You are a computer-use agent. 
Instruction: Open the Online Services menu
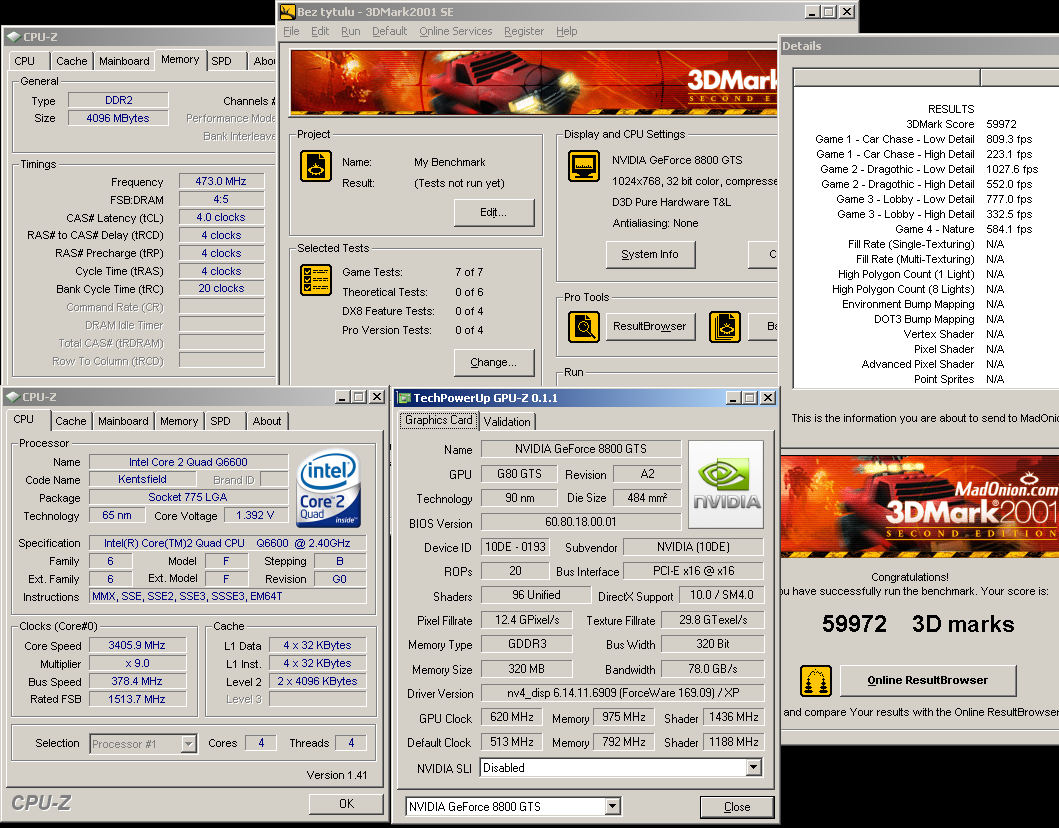[x=456, y=31]
